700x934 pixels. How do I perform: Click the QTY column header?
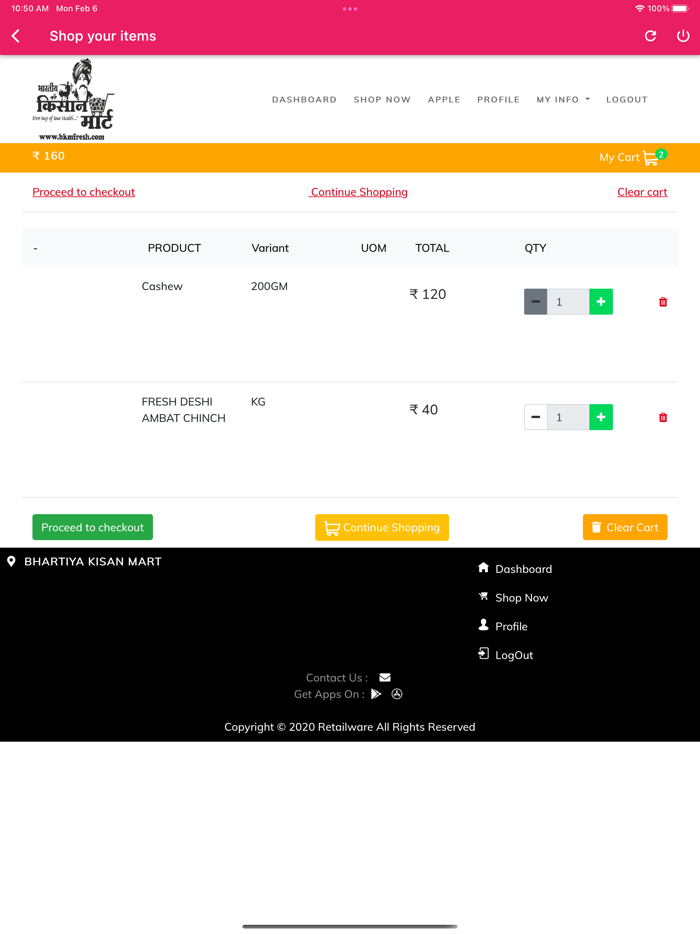(x=535, y=248)
